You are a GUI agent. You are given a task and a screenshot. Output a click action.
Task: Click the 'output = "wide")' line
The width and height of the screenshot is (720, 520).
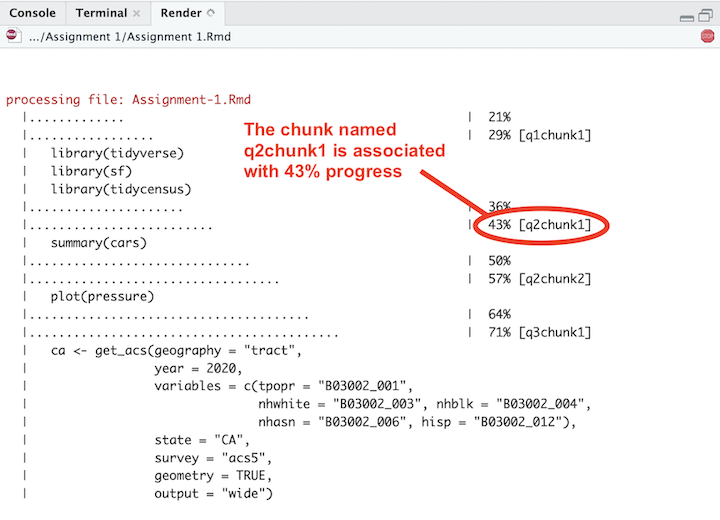pos(214,494)
